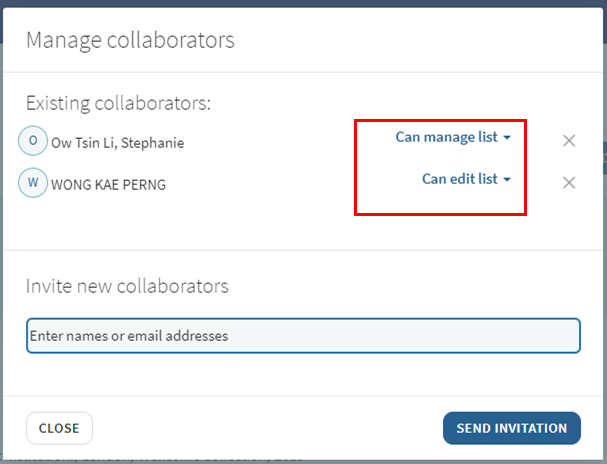Click the caret arrow beside "Can manage list"

pos(507,138)
